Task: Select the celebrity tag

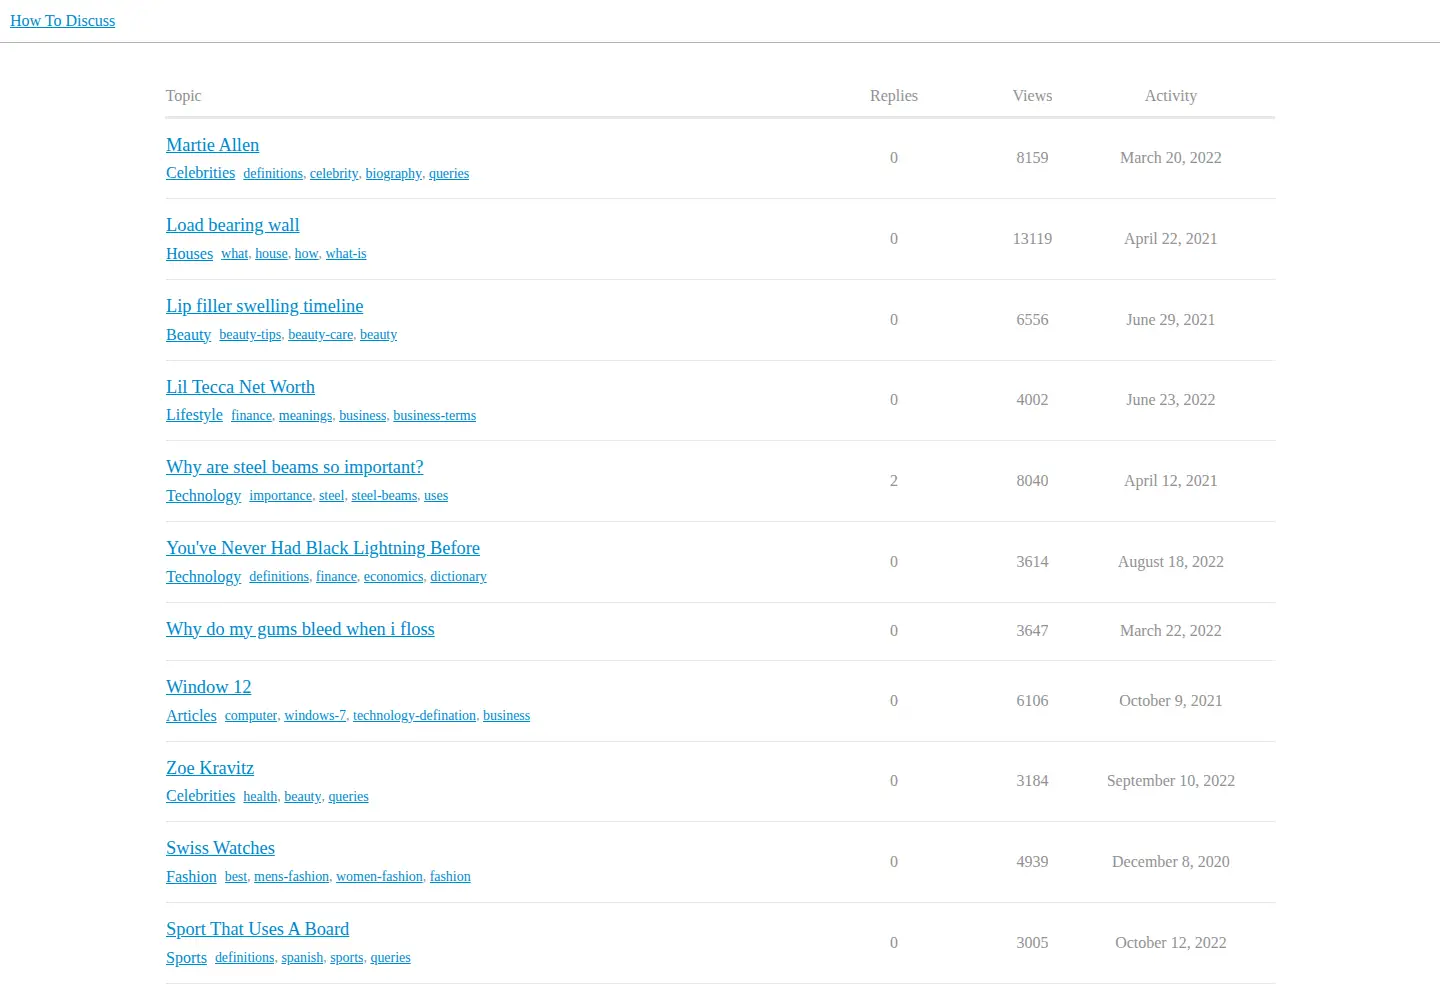Action: click(334, 174)
